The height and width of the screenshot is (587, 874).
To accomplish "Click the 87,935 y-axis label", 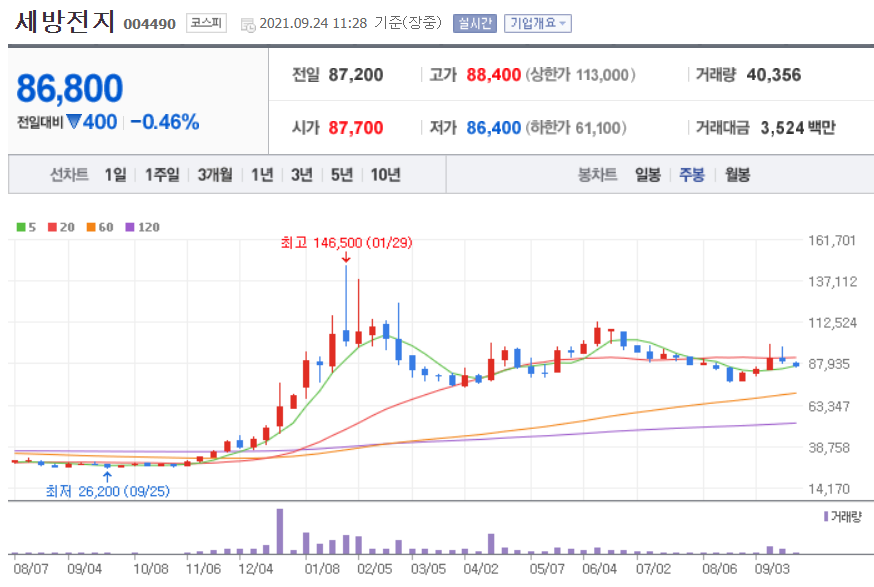I will tap(829, 364).
